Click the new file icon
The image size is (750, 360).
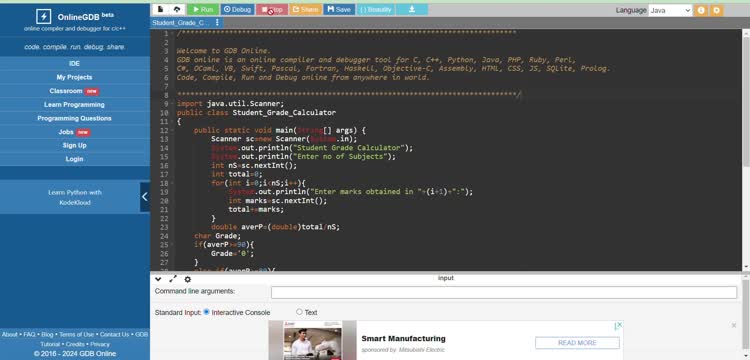(x=161, y=10)
